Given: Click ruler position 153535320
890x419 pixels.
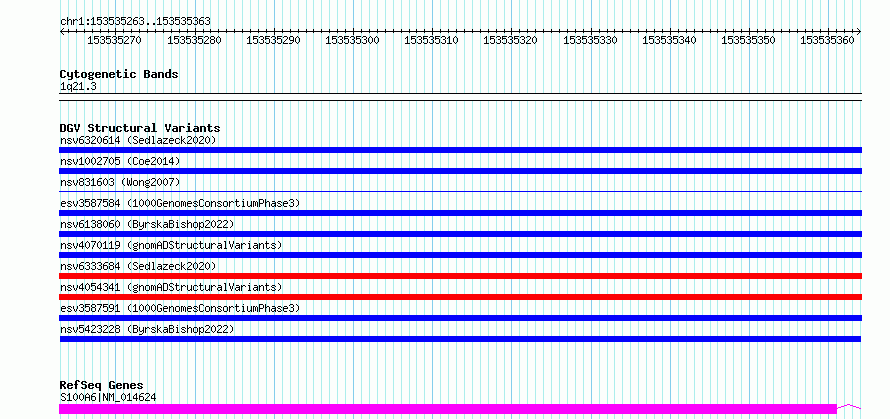Looking at the screenshot, I should click(x=510, y=40).
